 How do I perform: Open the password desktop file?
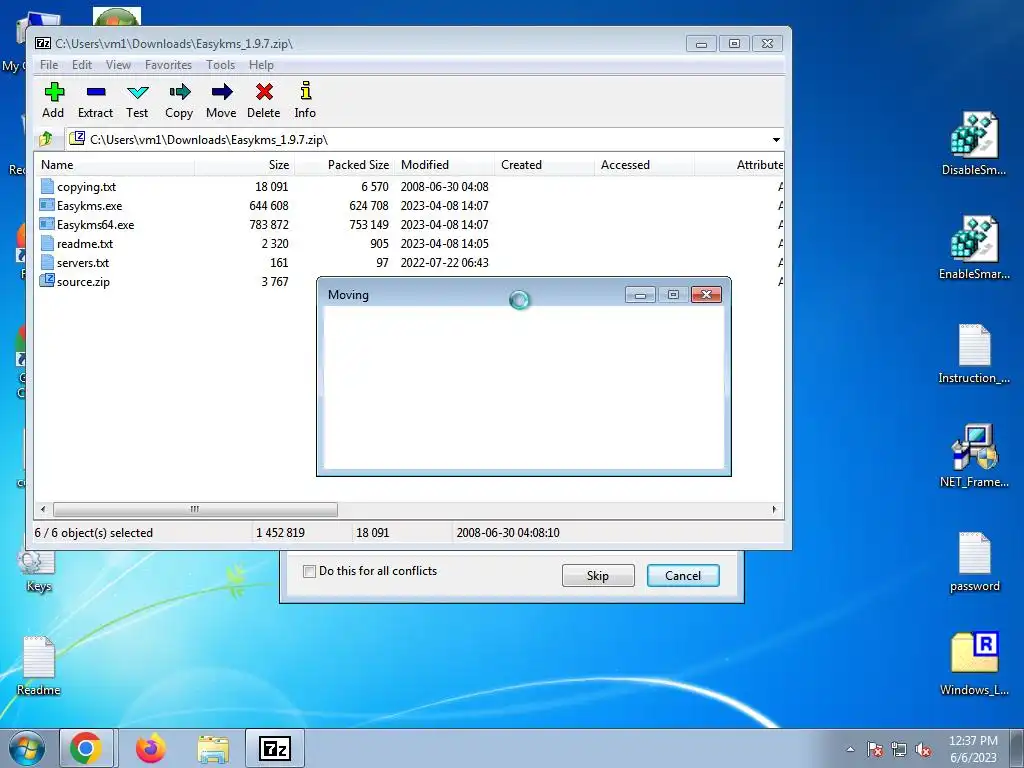click(x=974, y=562)
